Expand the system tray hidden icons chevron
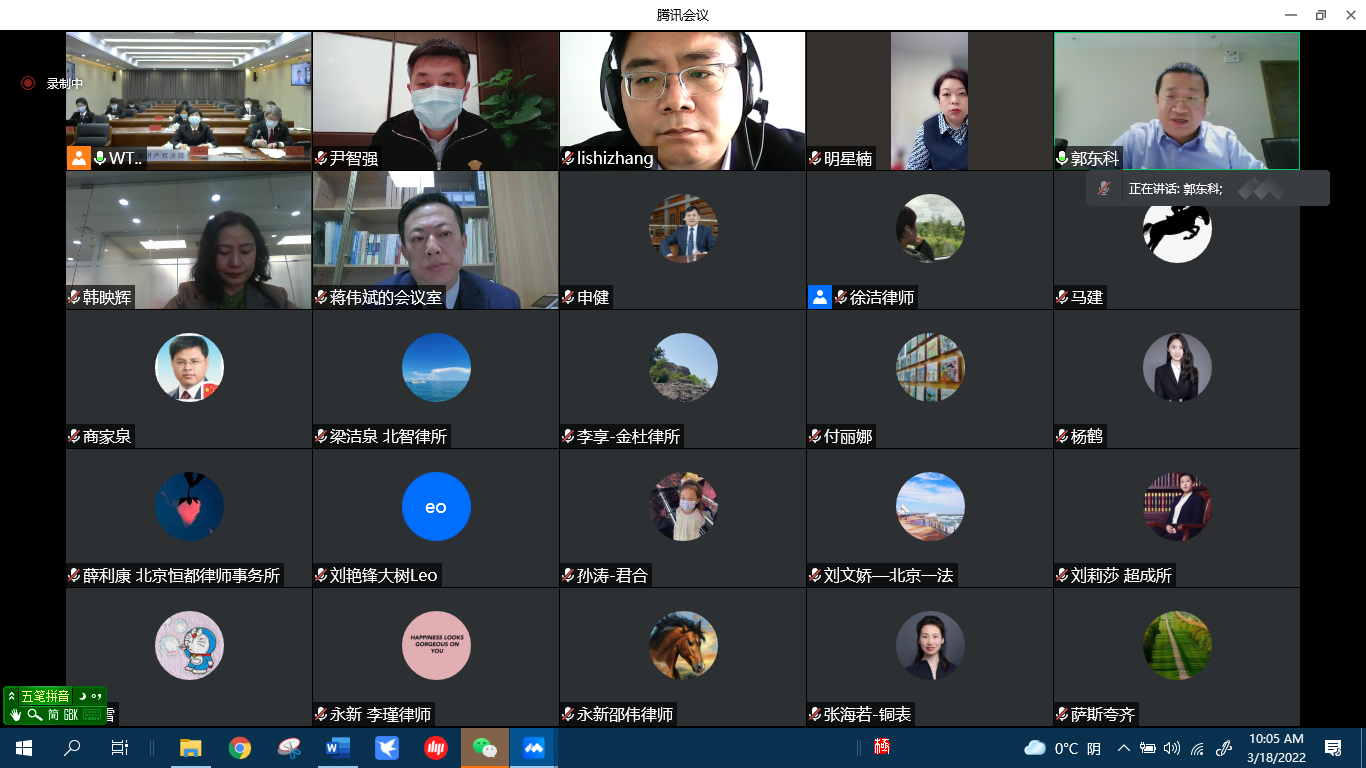The height and width of the screenshot is (768, 1366). [x=1123, y=748]
